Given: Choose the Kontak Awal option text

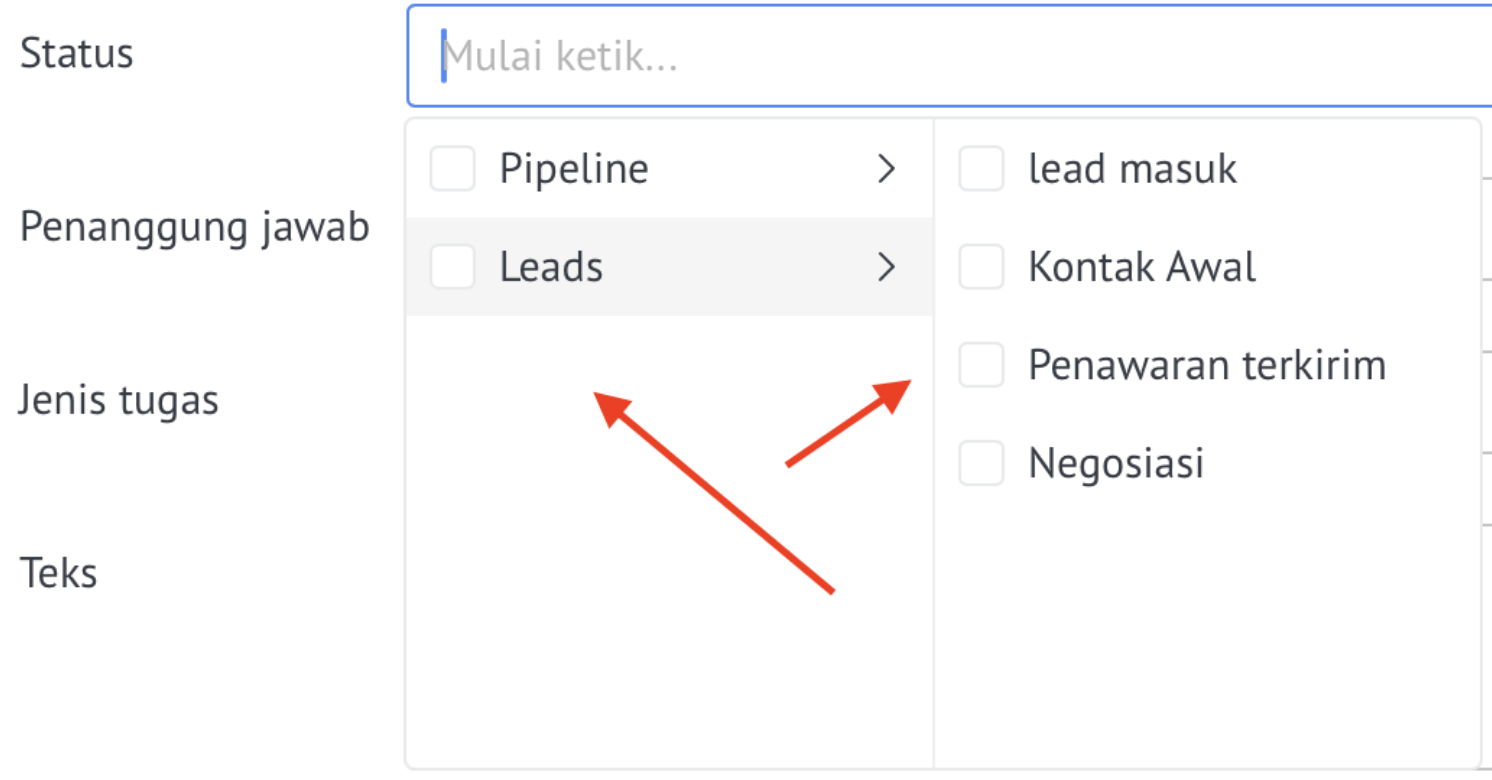Looking at the screenshot, I should click(x=1142, y=267).
